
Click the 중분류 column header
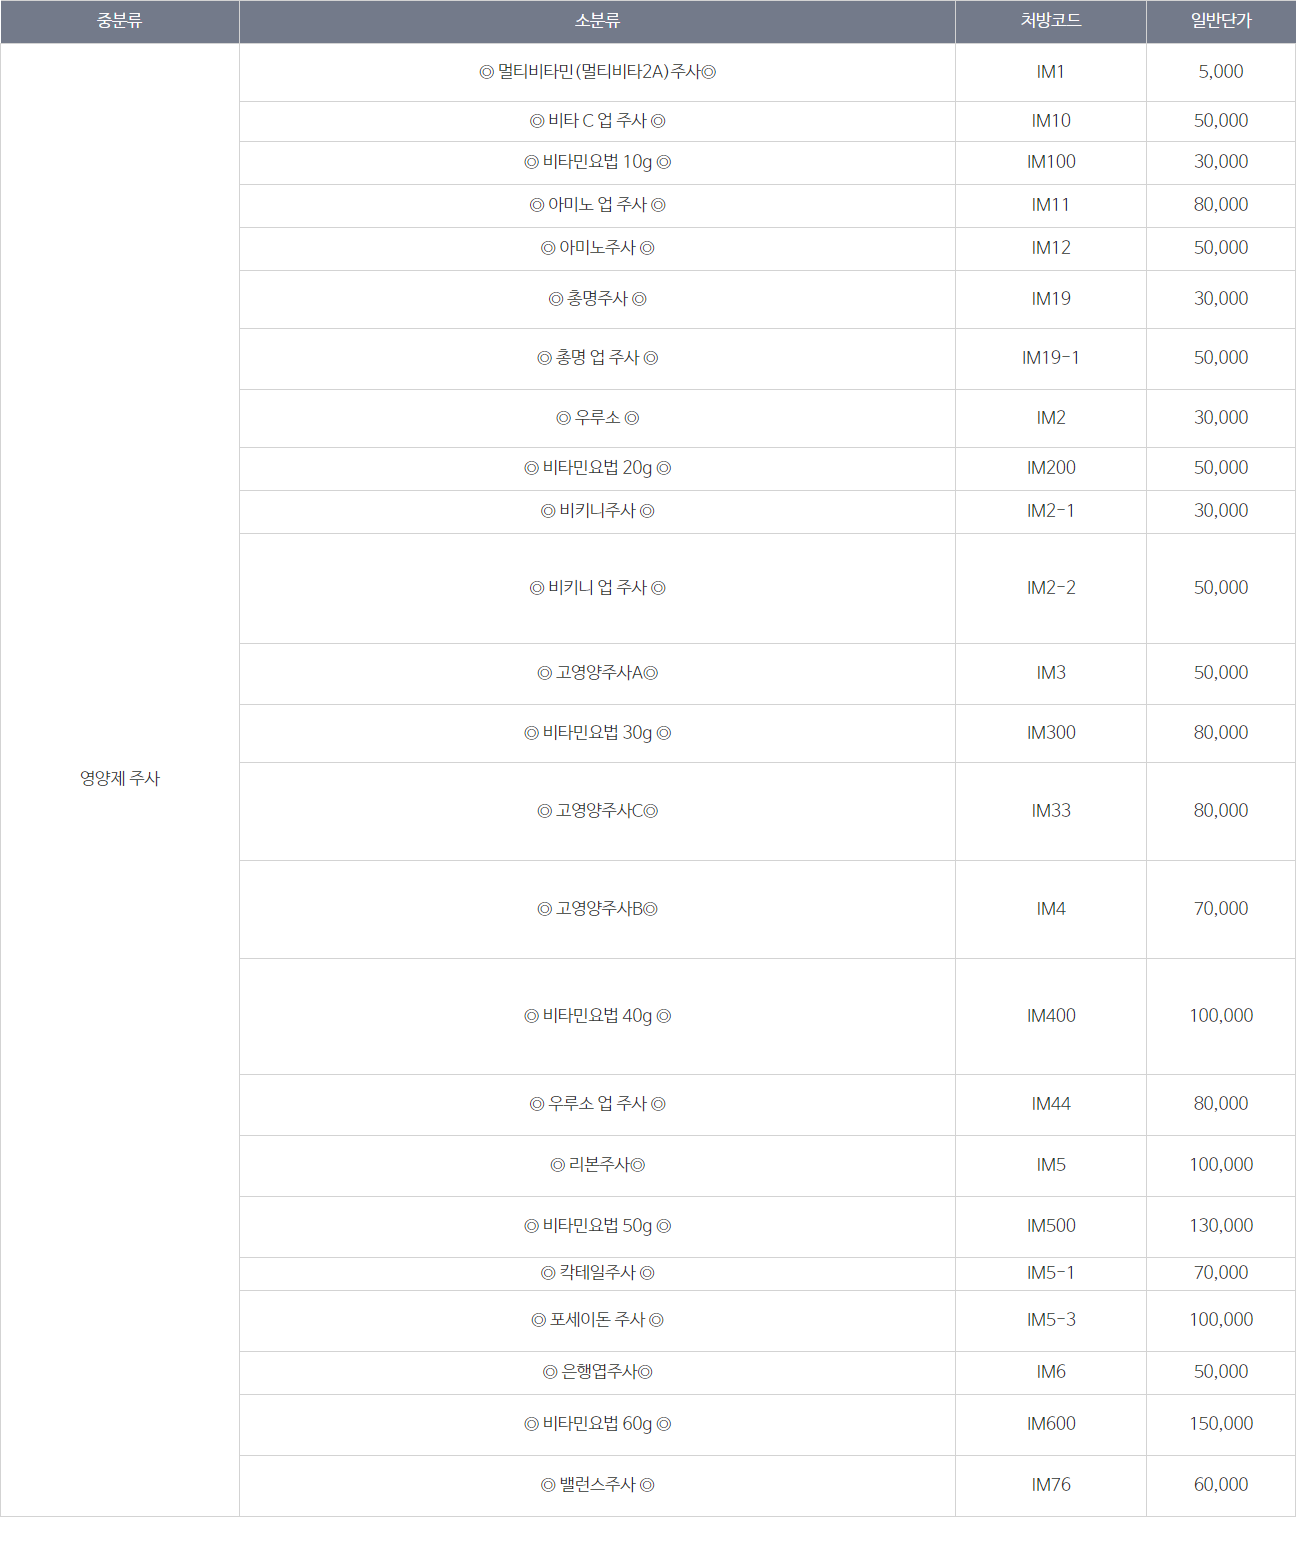120,21
